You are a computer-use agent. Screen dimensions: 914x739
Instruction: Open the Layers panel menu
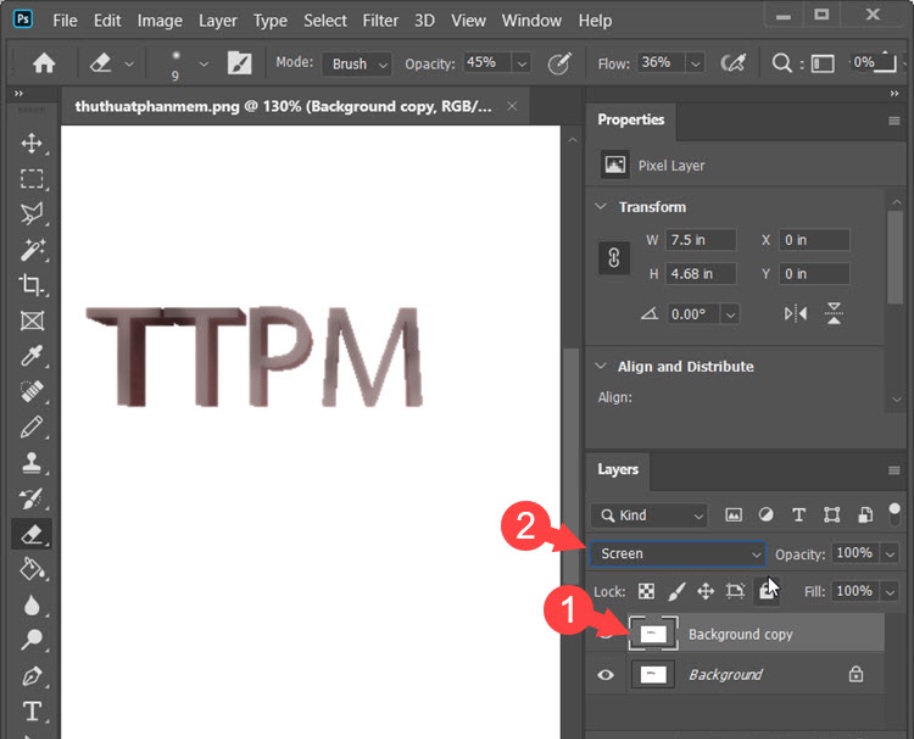pyautogui.click(x=894, y=470)
